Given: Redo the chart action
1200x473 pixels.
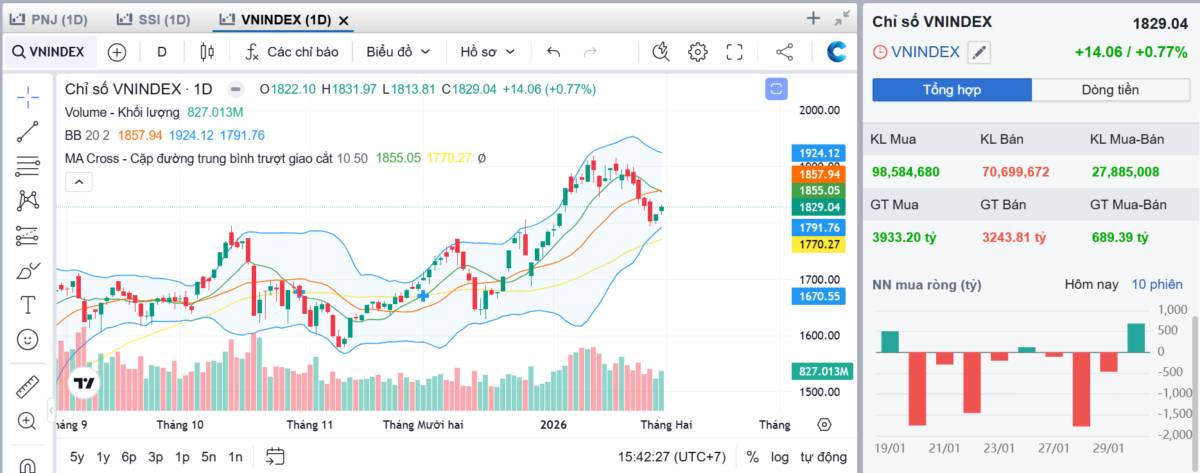Looking at the screenshot, I should coord(590,52).
